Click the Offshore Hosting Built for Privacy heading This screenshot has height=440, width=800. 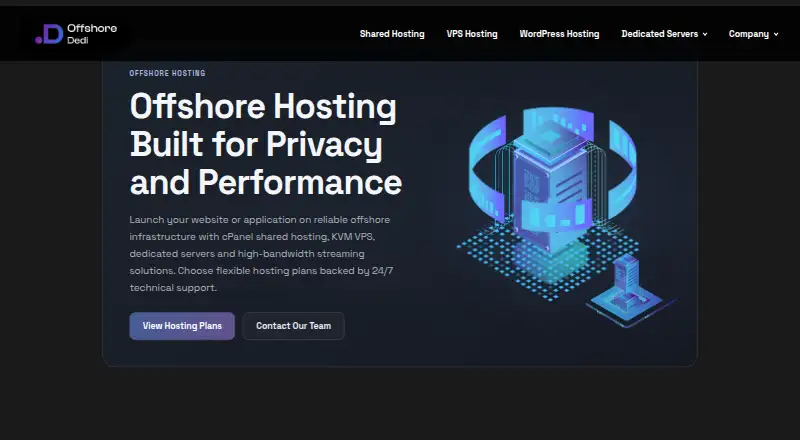coord(266,144)
